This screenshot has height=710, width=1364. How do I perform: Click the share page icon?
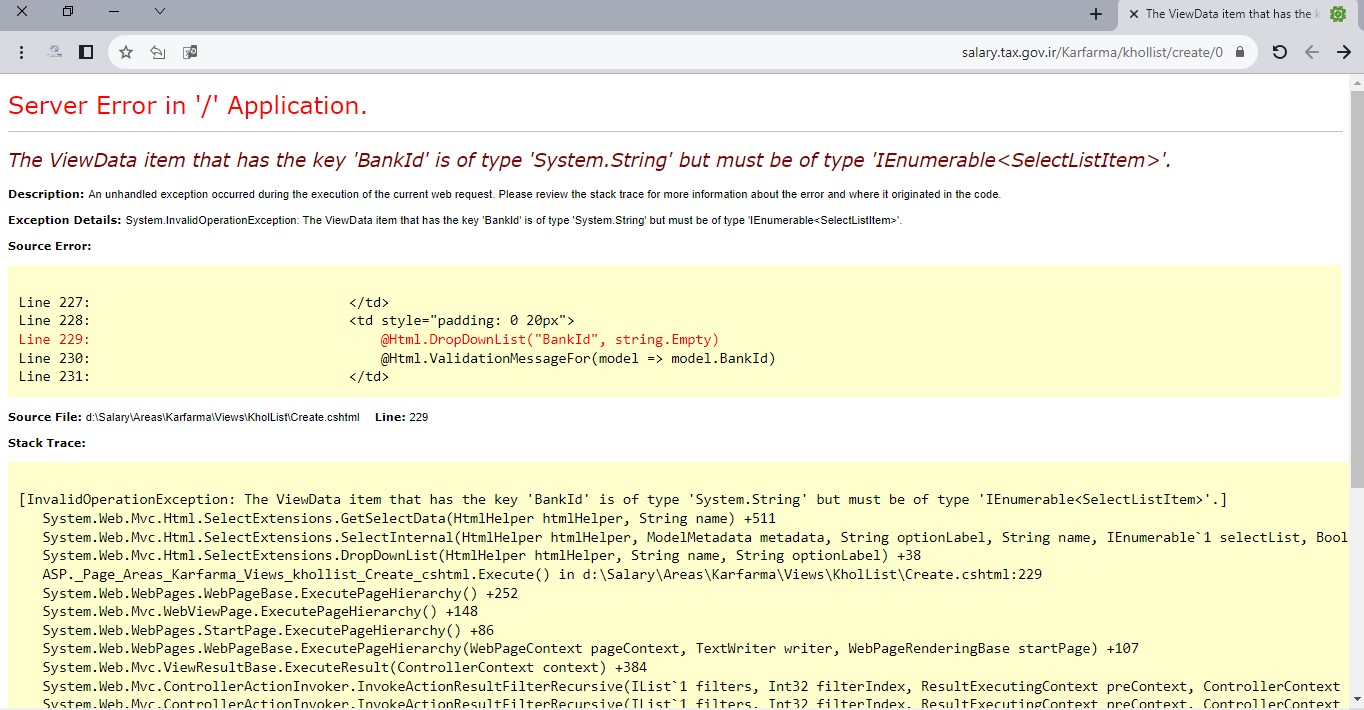click(x=158, y=52)
